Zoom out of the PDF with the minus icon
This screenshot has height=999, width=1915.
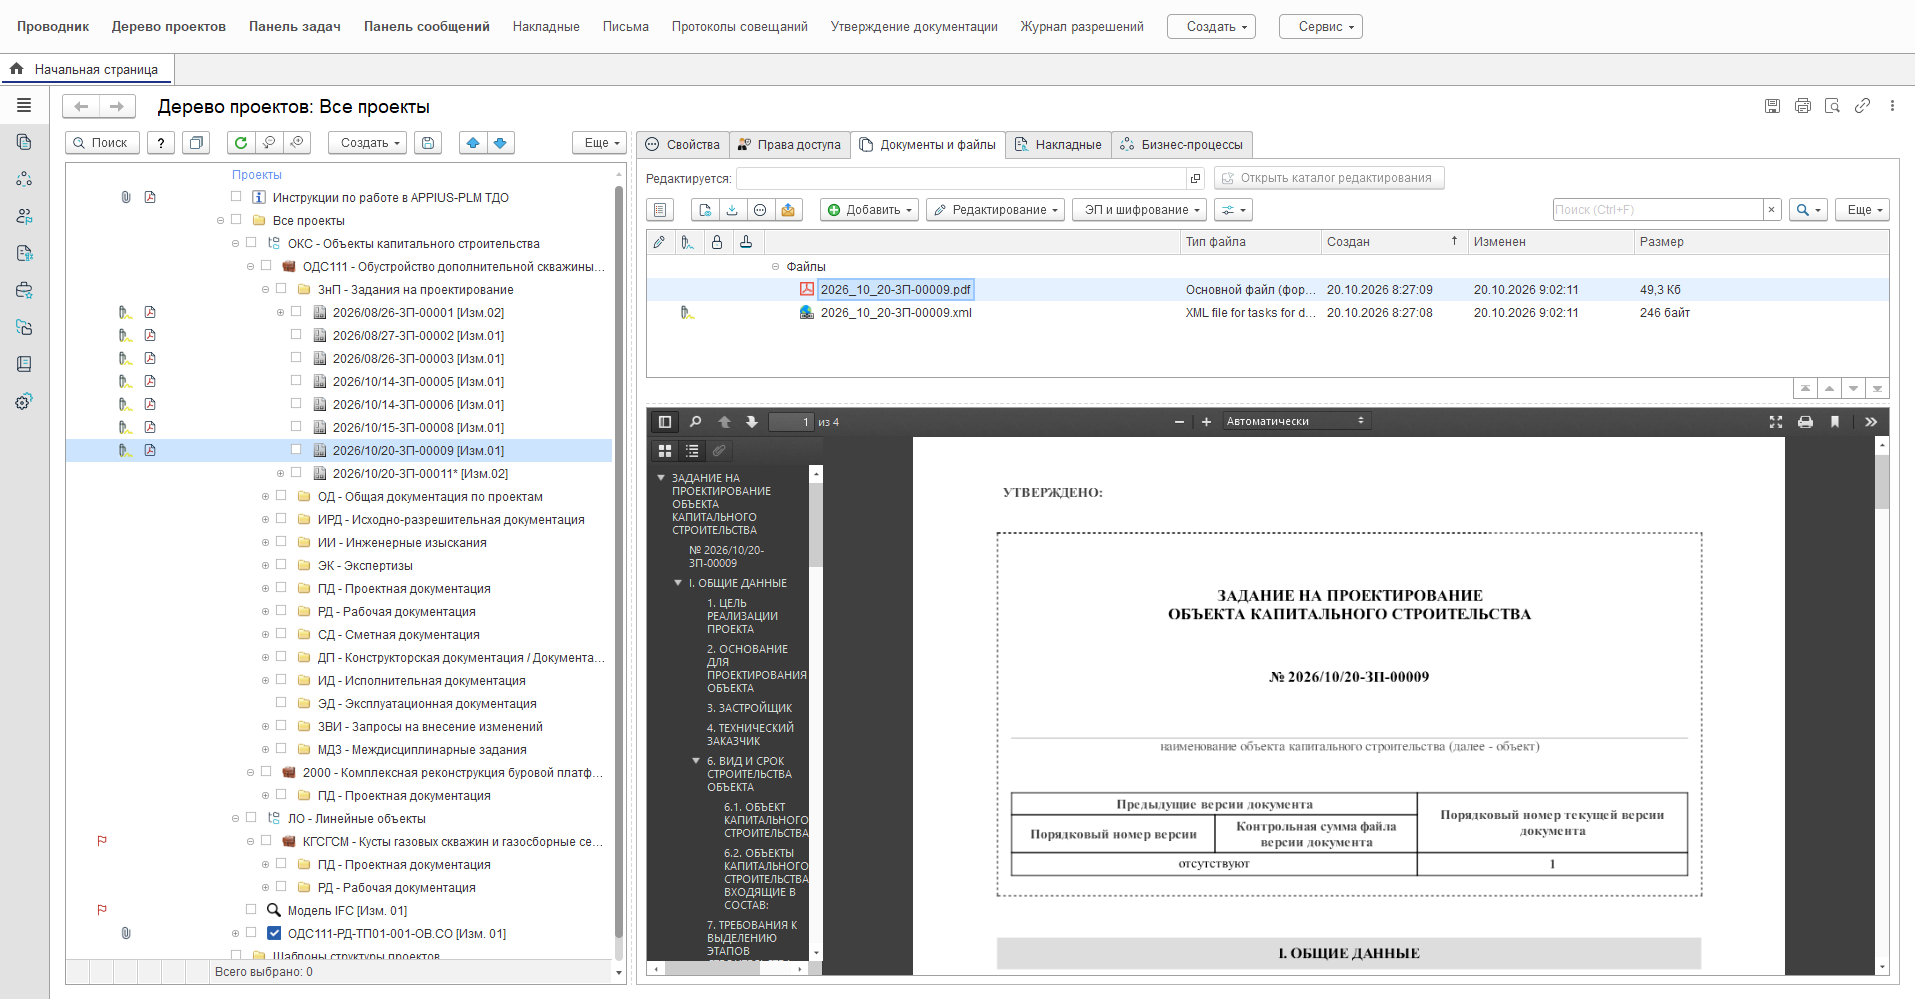pyautogui.click(x=1179, y=422)
